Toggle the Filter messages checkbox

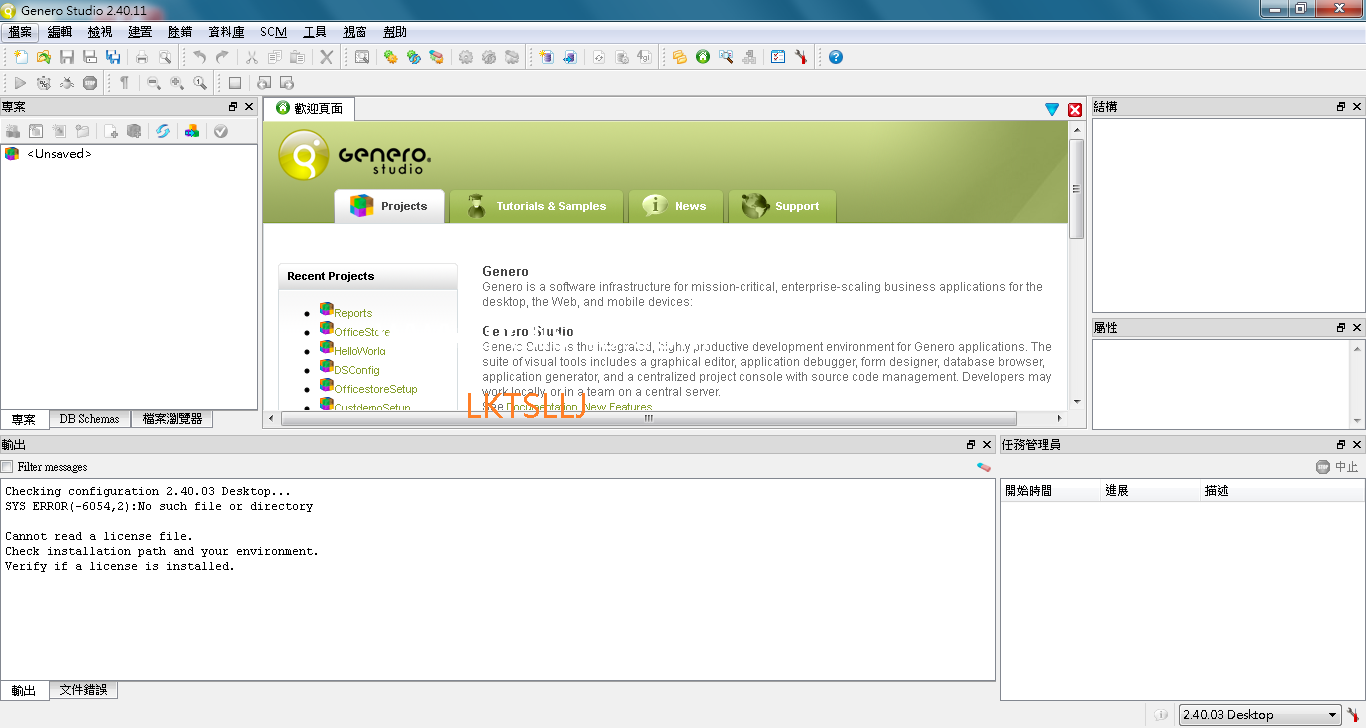coord(8,467)
